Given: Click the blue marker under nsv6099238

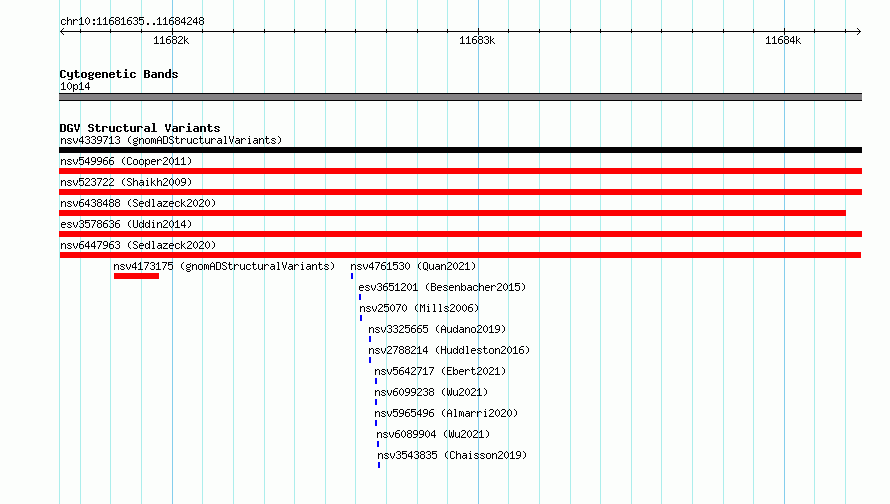Looking at the screenshot, I should click(x=376, y=402).
